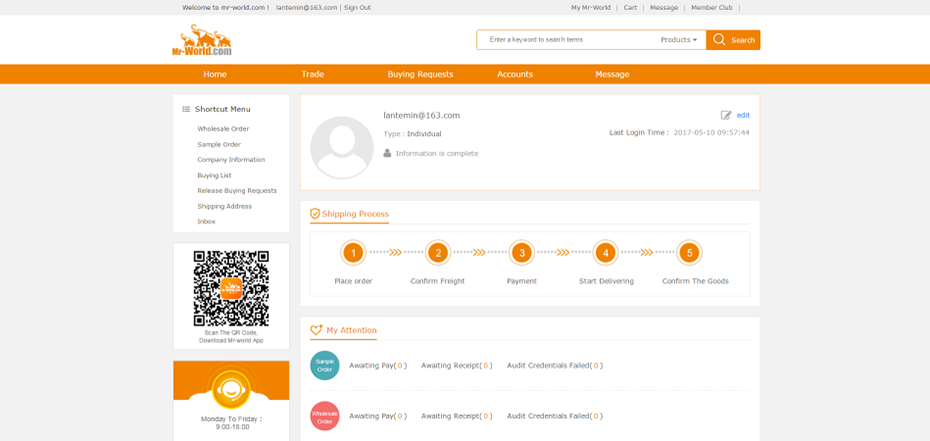Click the customer service headset icon
The image size is (930, 441).
[x=231, y=388]
